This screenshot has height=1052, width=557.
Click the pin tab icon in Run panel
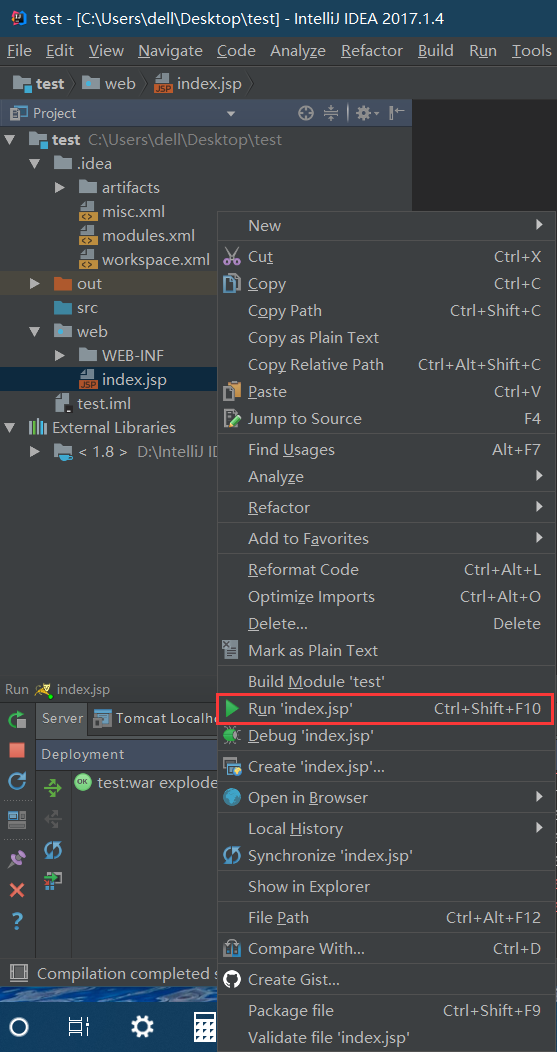point(17,859)
